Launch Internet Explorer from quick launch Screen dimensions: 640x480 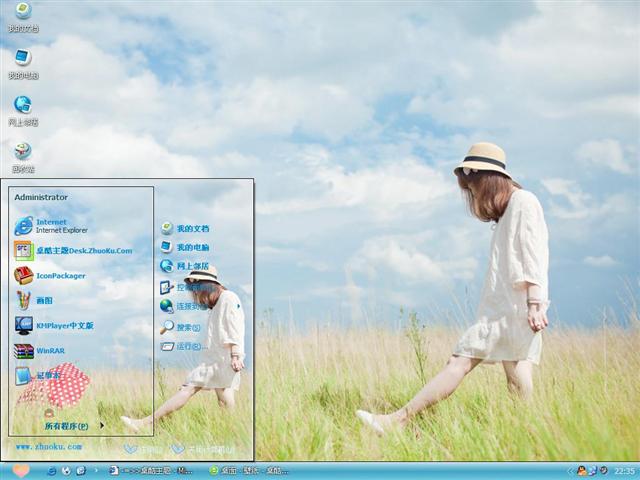click(x=52, y=471)
